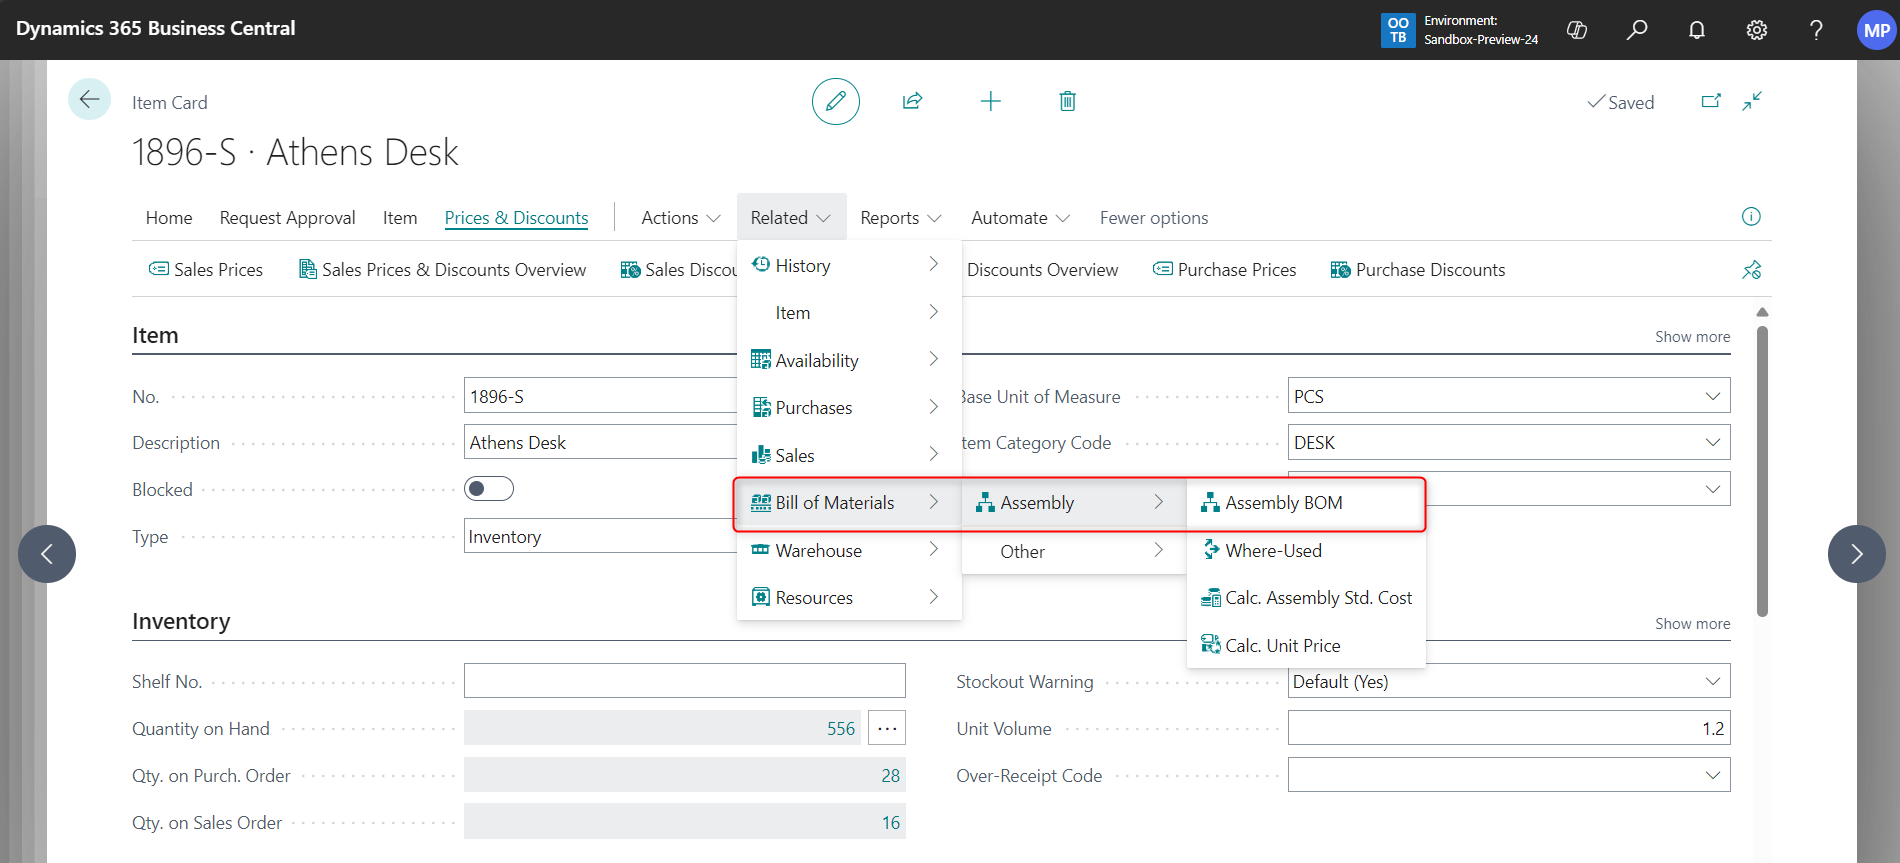Collapse the Related dropdown
The image size is (1900, 863).
tap(791, 218)
